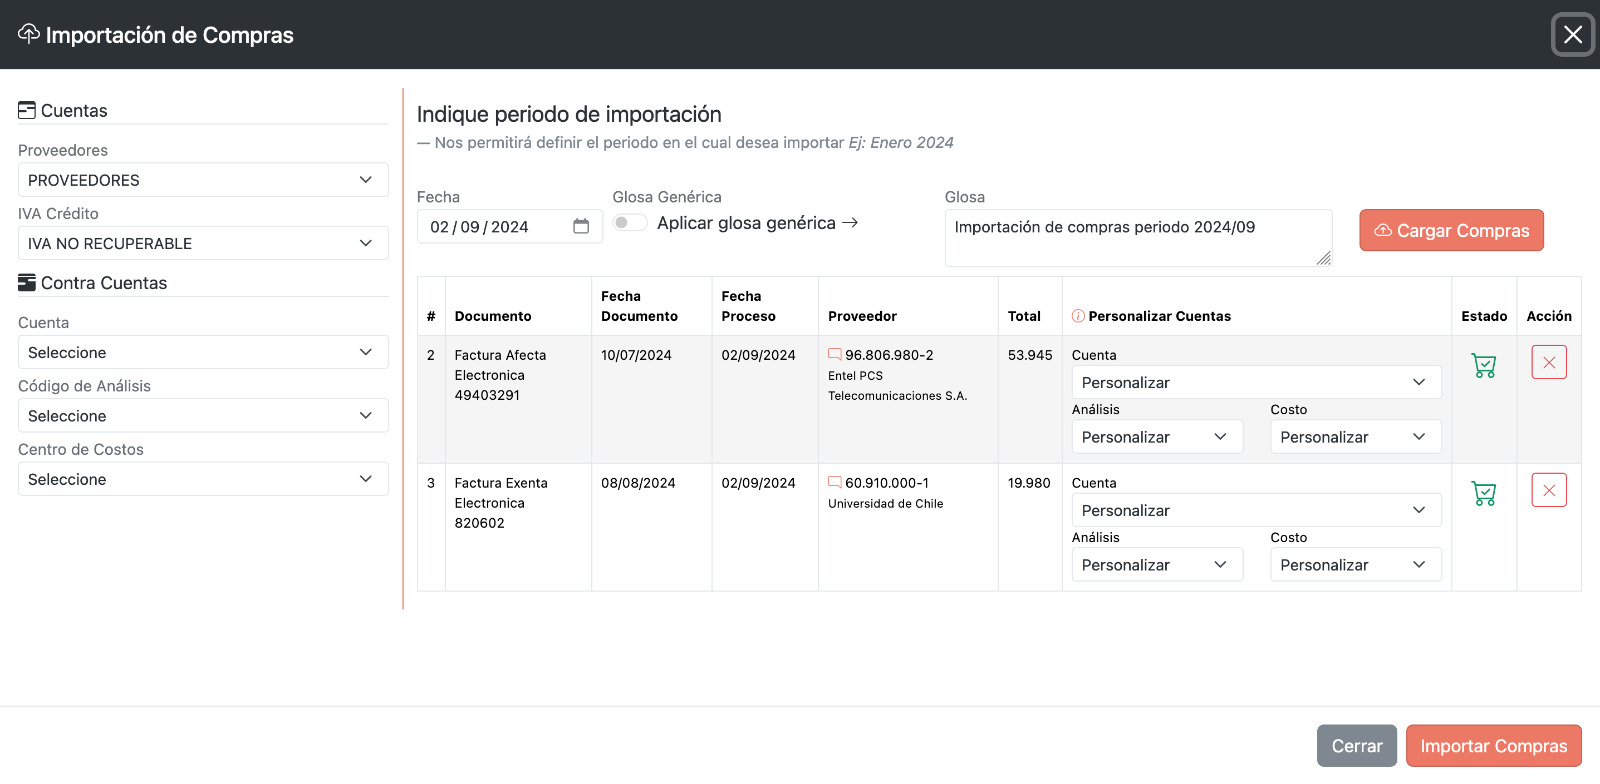The width and height of the screenshot is (1600, 784).
Task: Open Costo dropdown for Universidad de Chile row
Action: tap(1355, 565)
